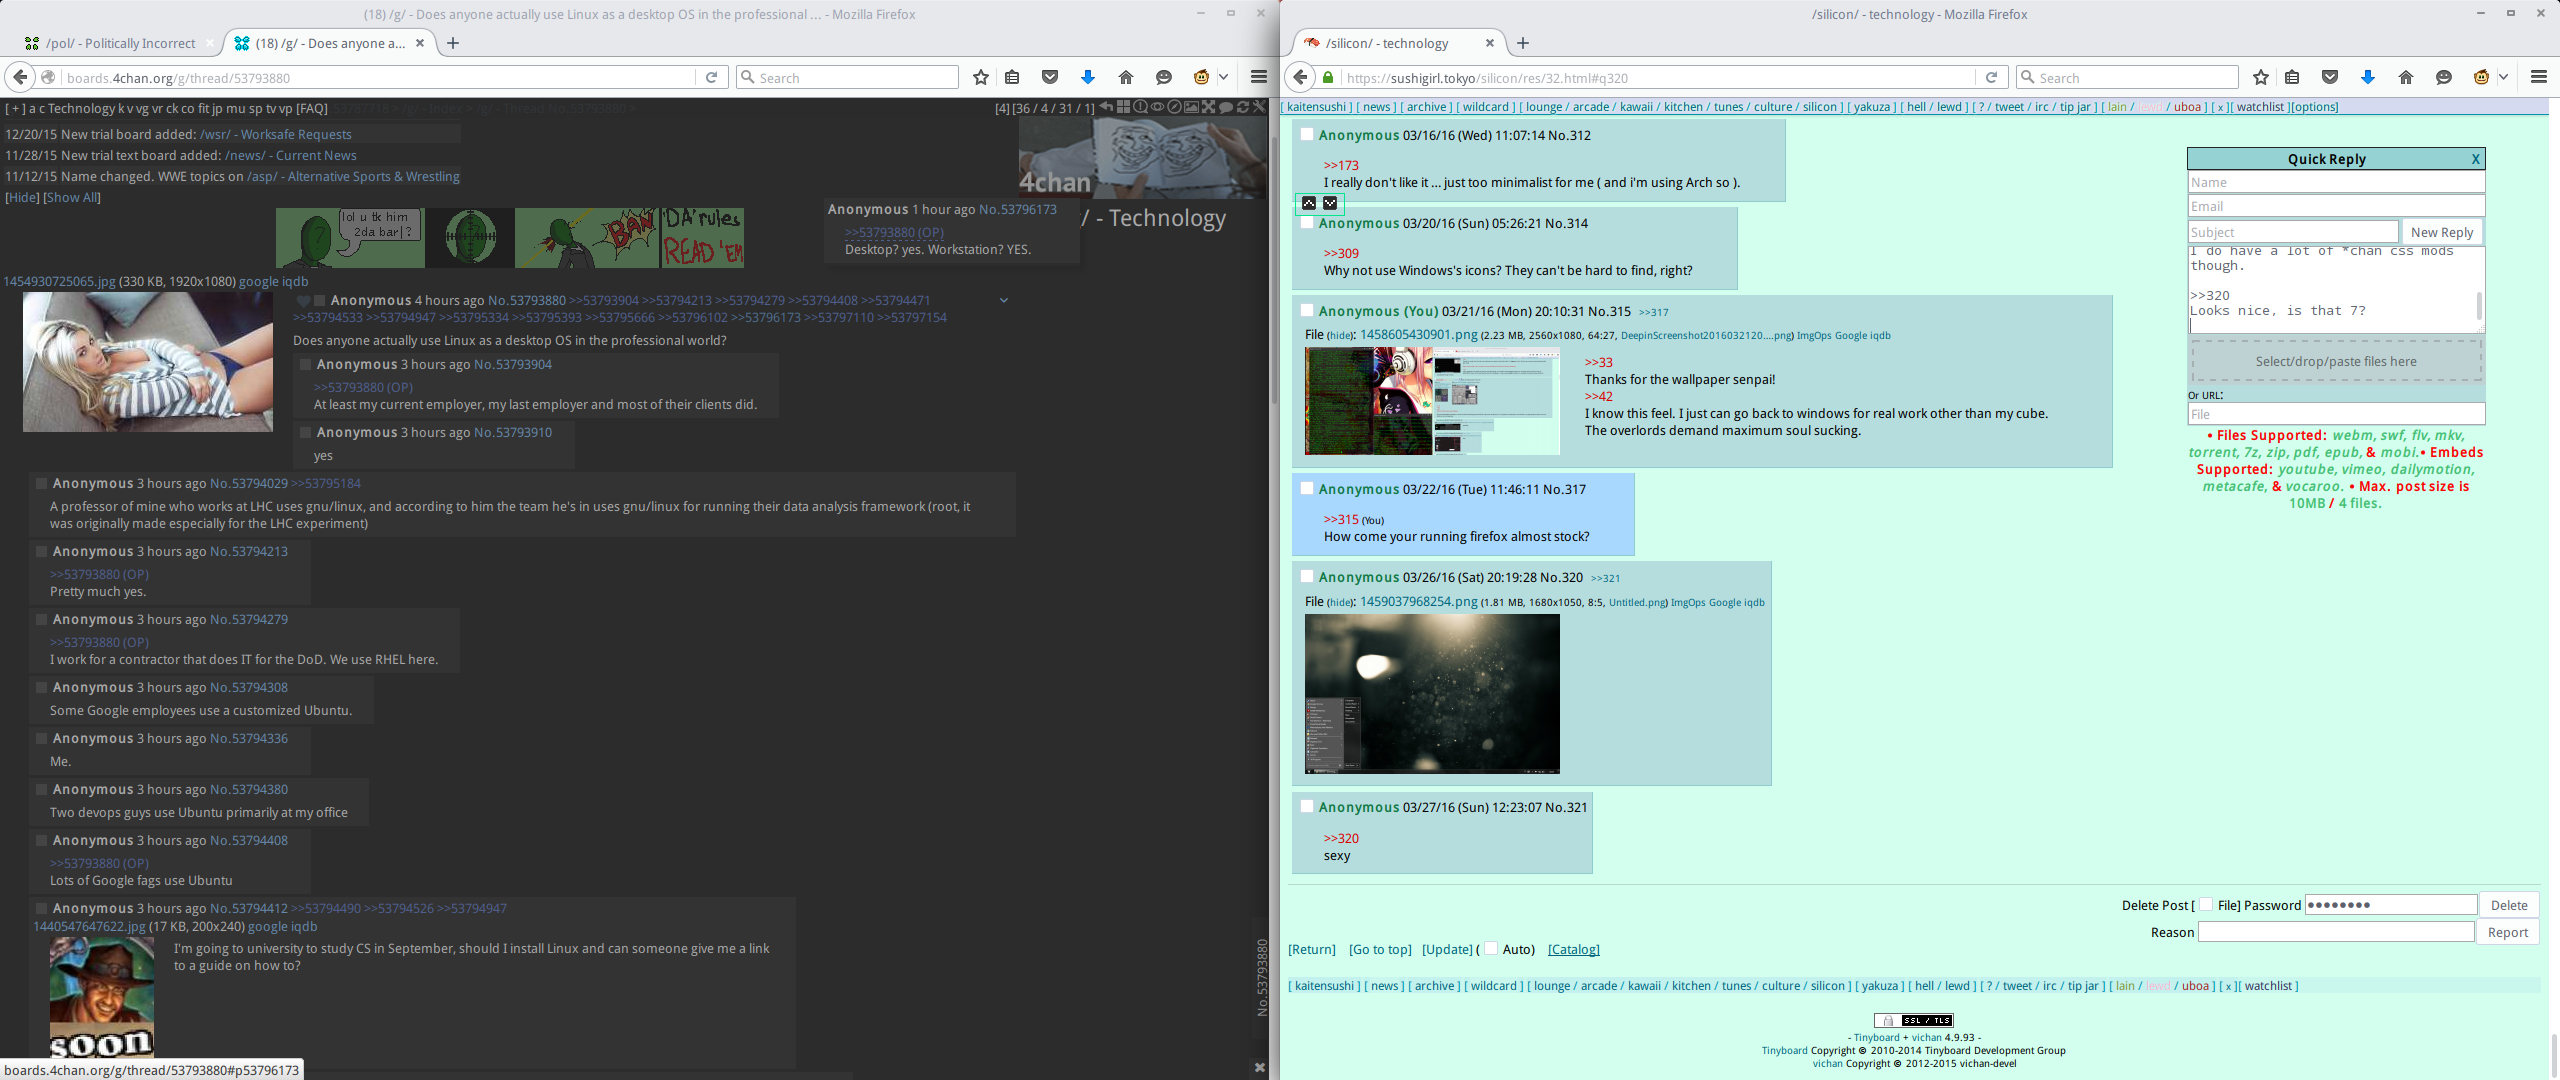This screenshot has width=2560, height=1080.
Task: Open Downloads arrow in the right Firefox window
Action: click(x=2367, y=77)
